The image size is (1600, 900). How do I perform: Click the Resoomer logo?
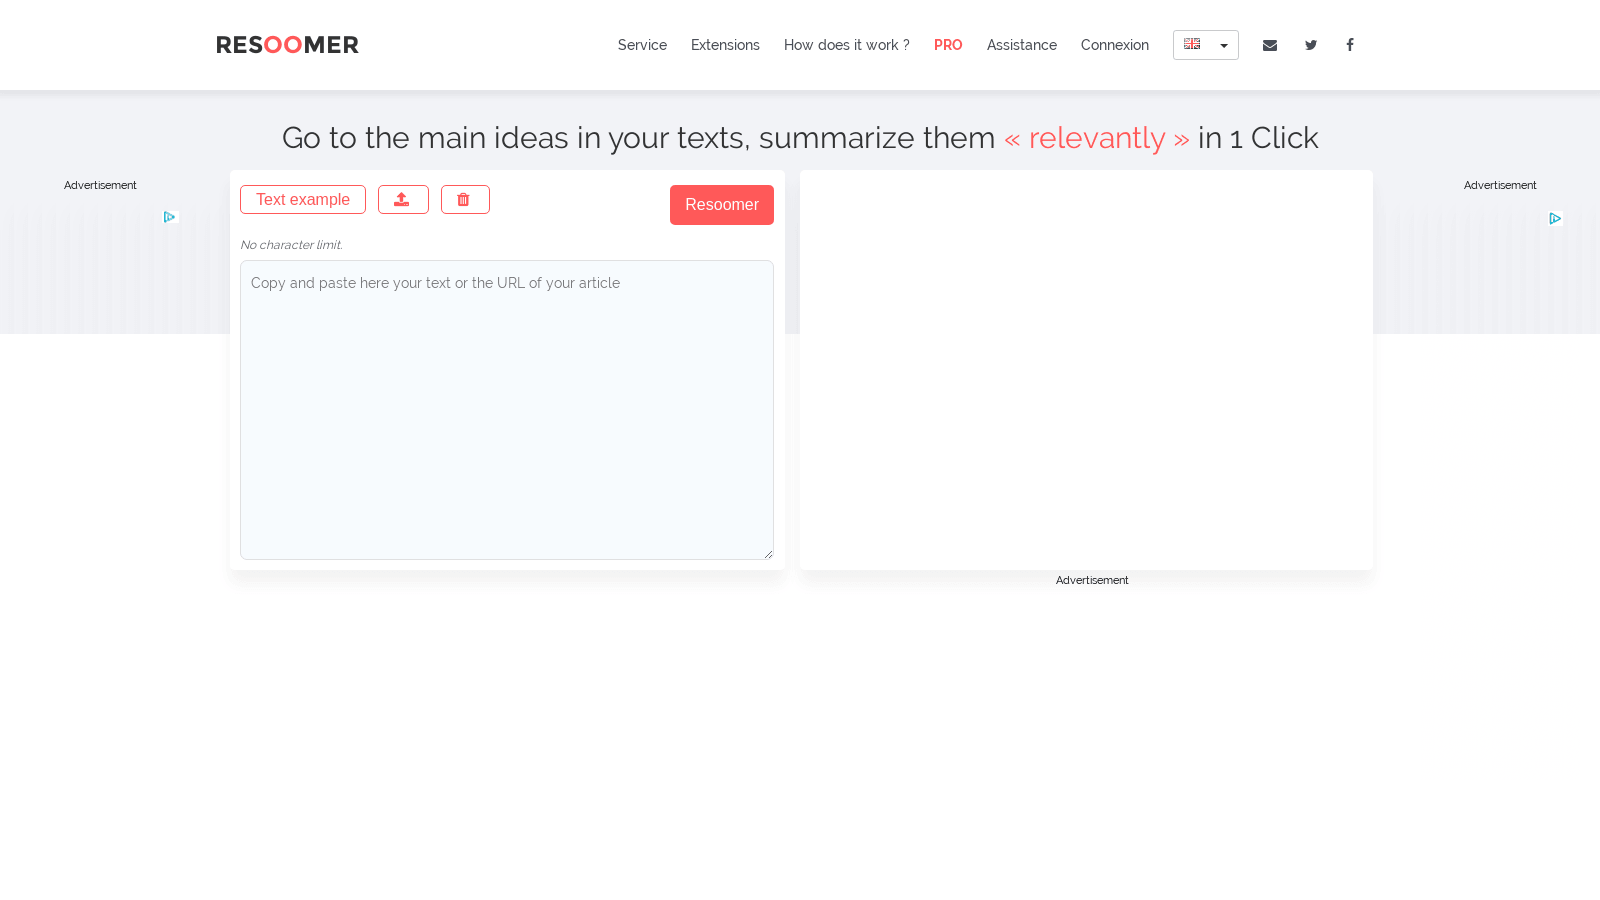(x=287, y=45)
